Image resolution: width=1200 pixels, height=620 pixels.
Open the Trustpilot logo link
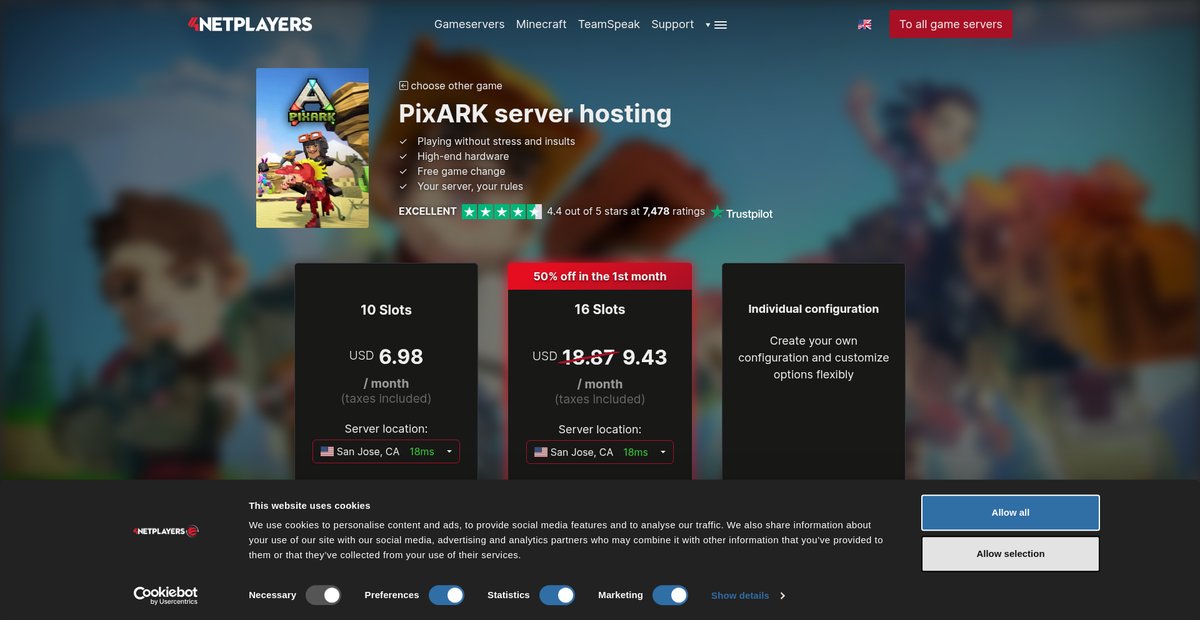pos(741,213)
